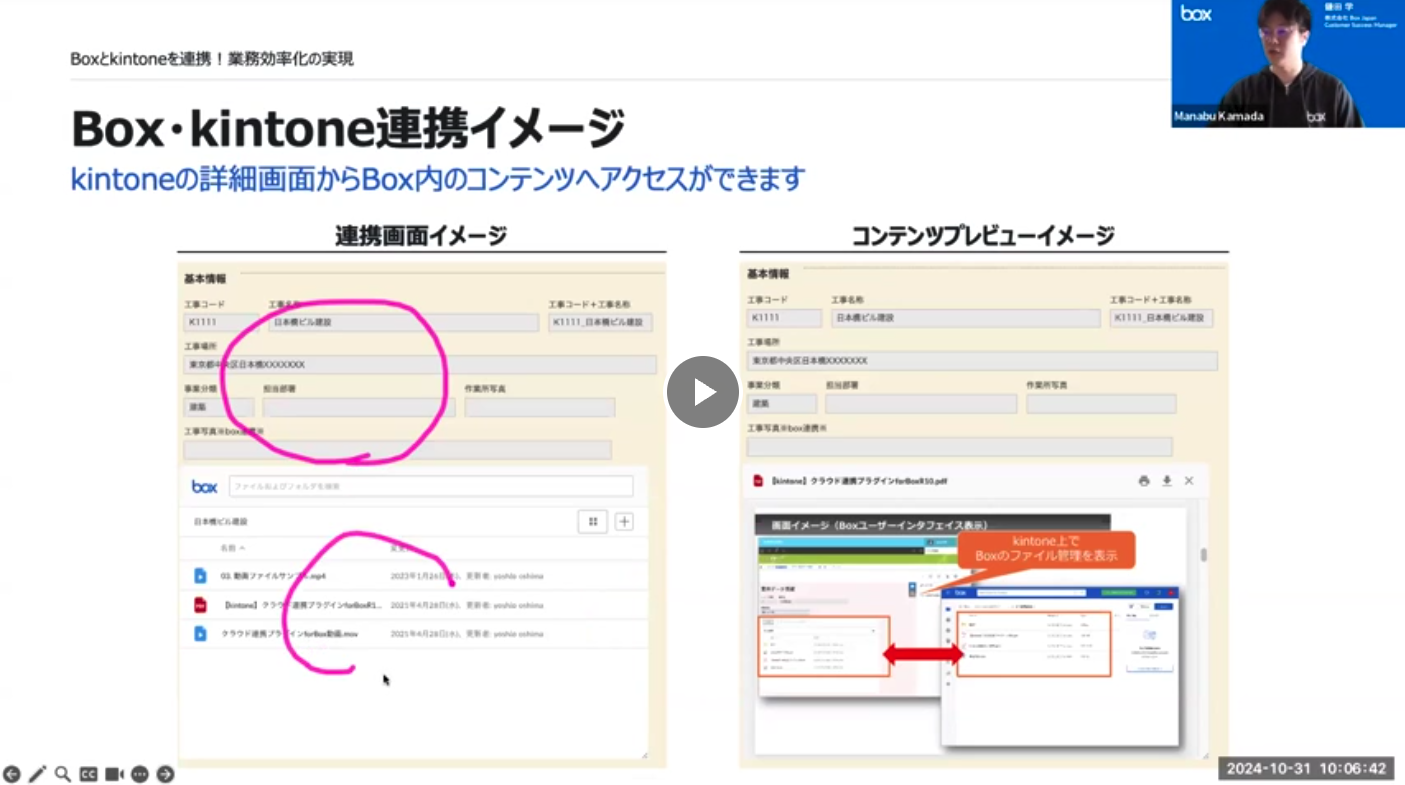Toggle closed captions CC button
The height and width of the screenshot is (785, 1405).
[88, 774]
